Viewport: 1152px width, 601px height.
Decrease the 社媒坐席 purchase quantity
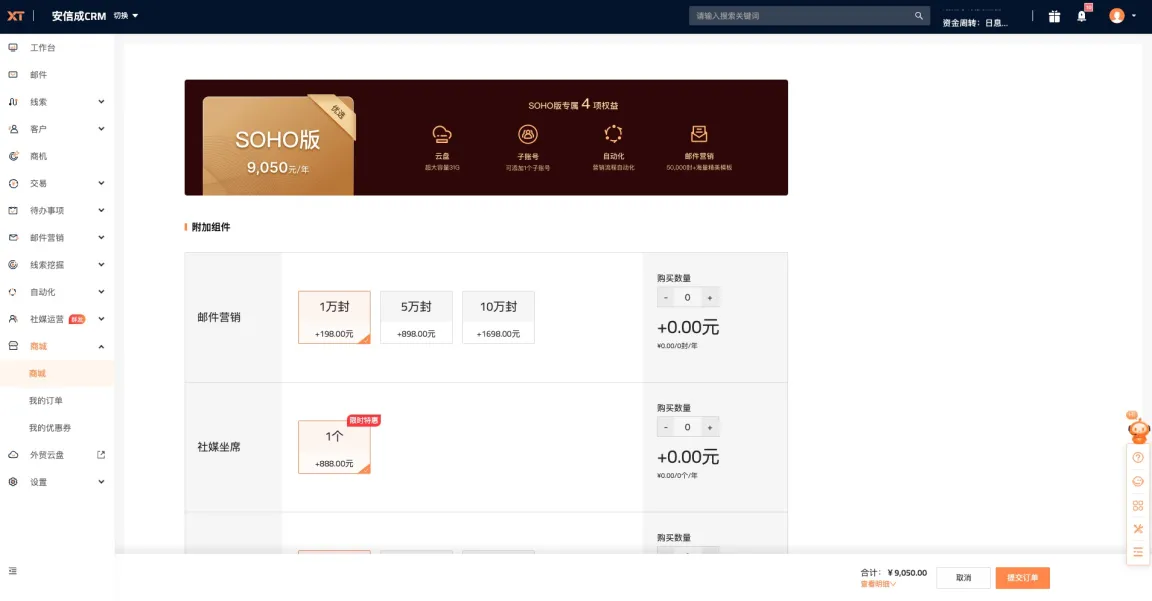point(666,427)
